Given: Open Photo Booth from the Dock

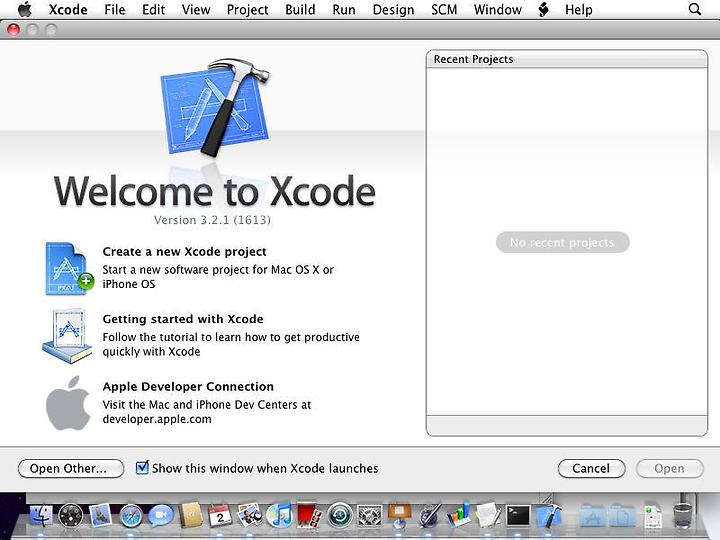Looking at the screenshot, I should [x=309, y=515].
